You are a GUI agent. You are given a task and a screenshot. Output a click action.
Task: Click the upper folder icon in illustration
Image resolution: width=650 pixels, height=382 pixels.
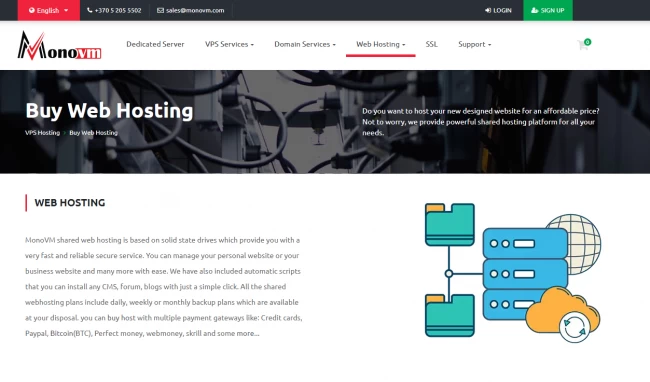450,224
